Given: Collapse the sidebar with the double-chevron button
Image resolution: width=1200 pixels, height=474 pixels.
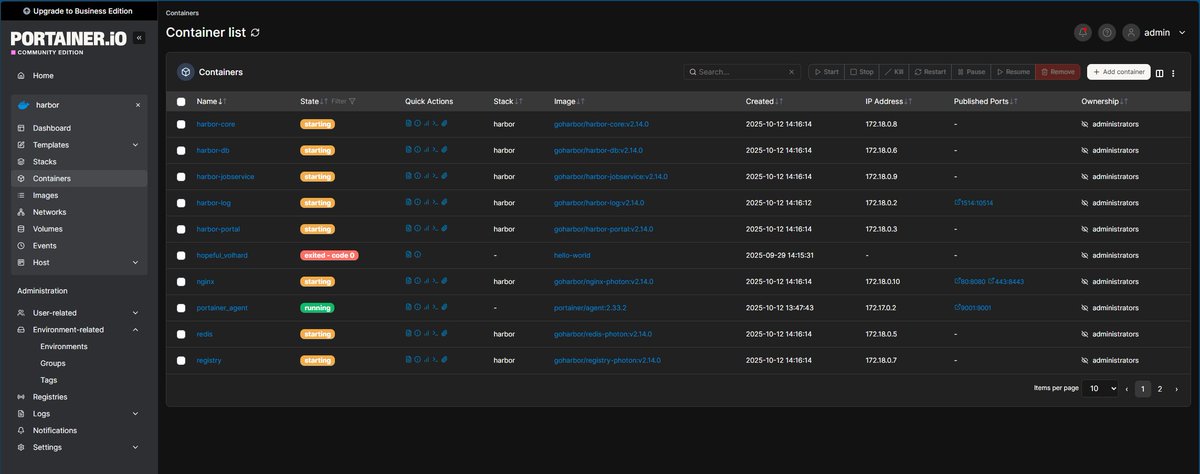Looking at the screenshot, I should click(139, 38).
